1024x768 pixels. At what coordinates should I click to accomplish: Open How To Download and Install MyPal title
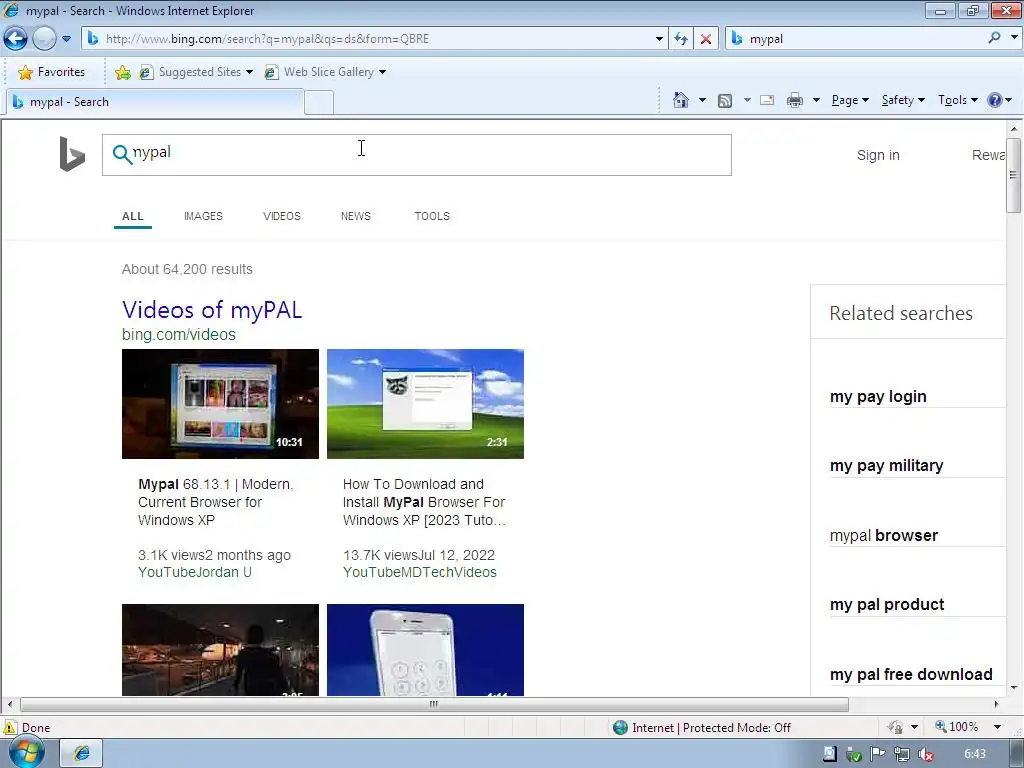click(x=424, y=502)
